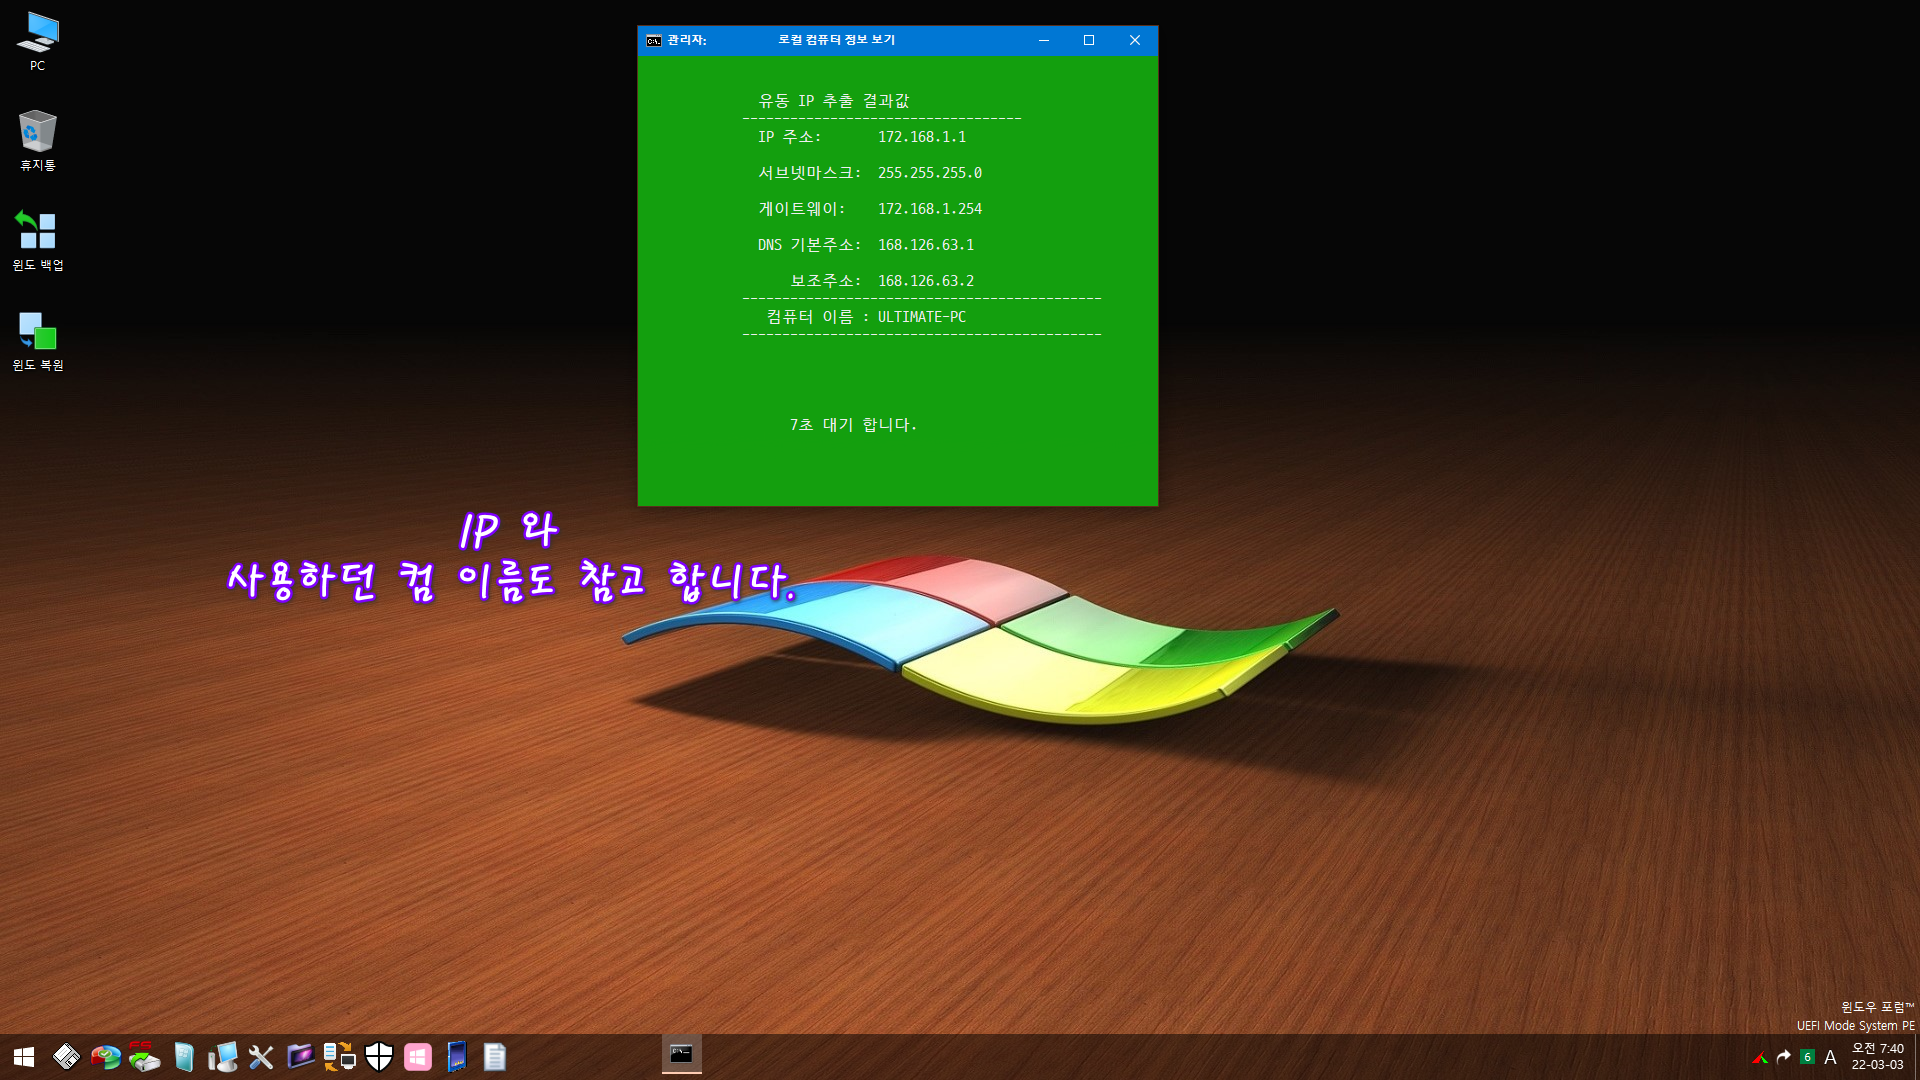Click the show desktop strip at taskbar end
1920x1080 pixels.
click(1916, 1057)
